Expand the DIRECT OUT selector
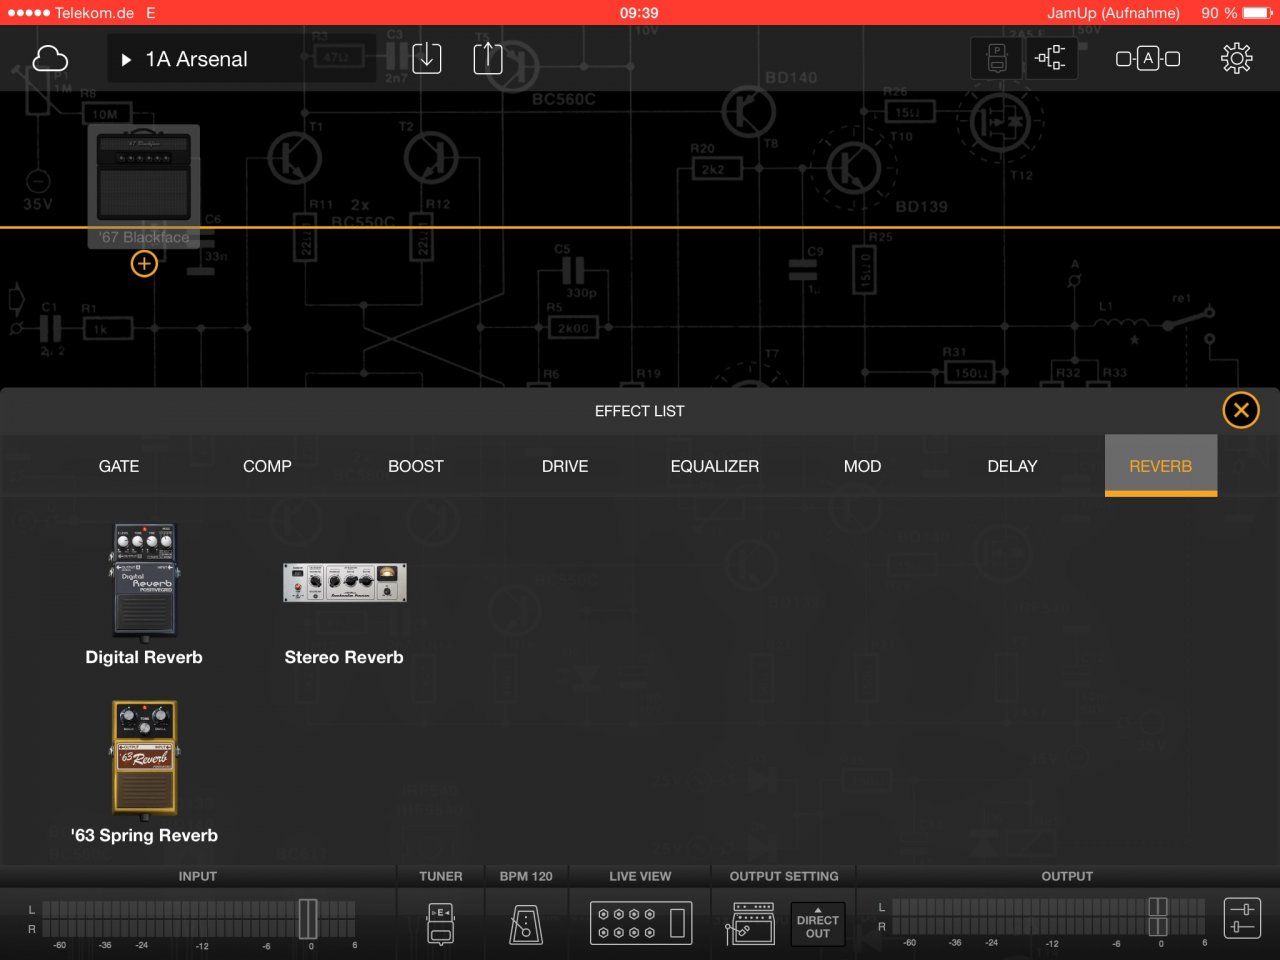Image resolution: width=1280 pixels, height=960 pixels. point(817,925)
